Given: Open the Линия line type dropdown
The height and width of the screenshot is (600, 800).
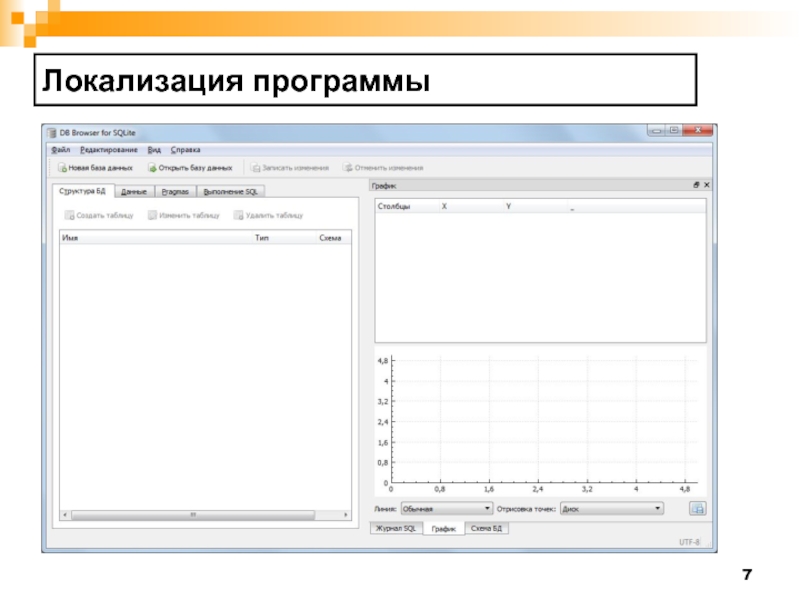Looking at the screenshot, I should click(446, 508).
